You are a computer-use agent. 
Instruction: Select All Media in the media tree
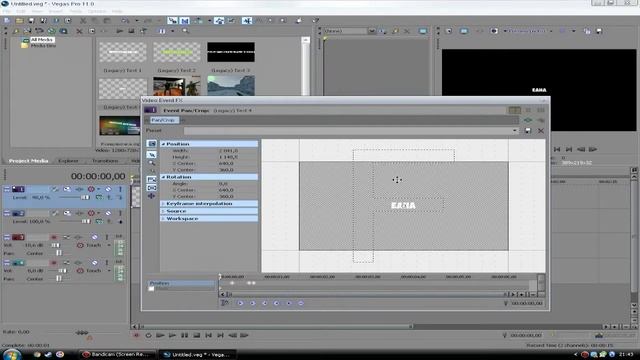42,40
